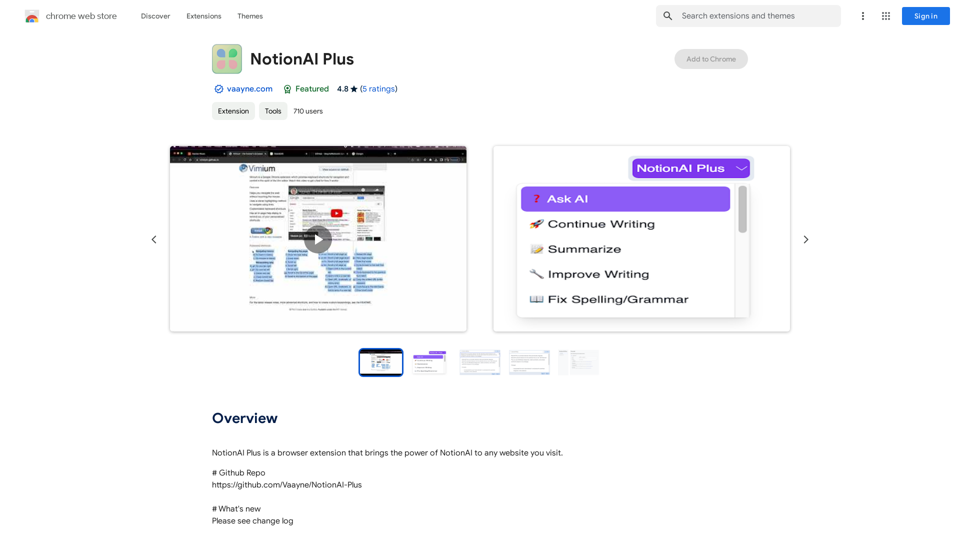Click the Featured badge icon
The image size is (960, 540).
coord(287,89)
